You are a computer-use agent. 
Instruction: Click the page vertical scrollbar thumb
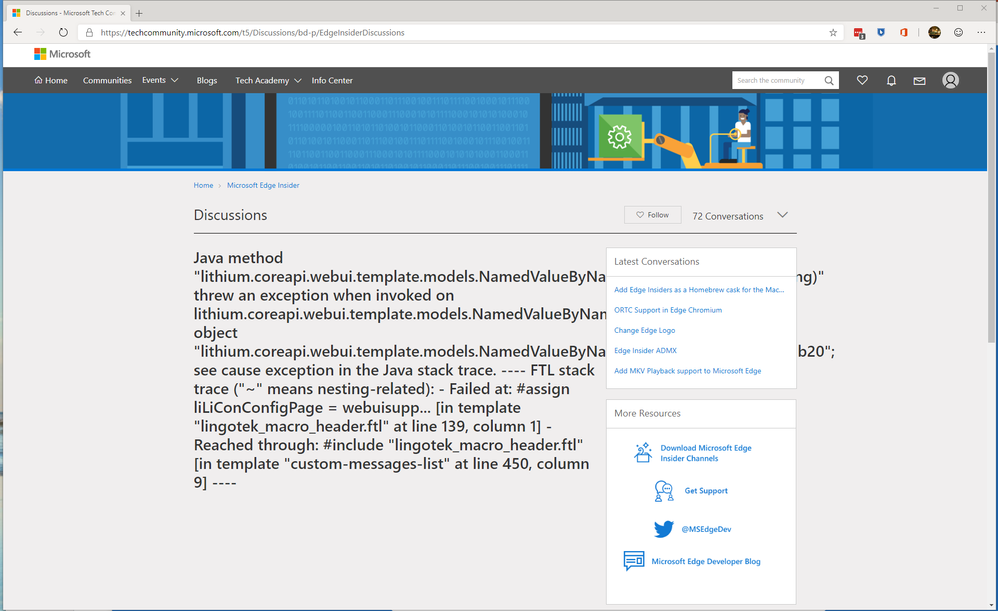(x=991, y=197)
